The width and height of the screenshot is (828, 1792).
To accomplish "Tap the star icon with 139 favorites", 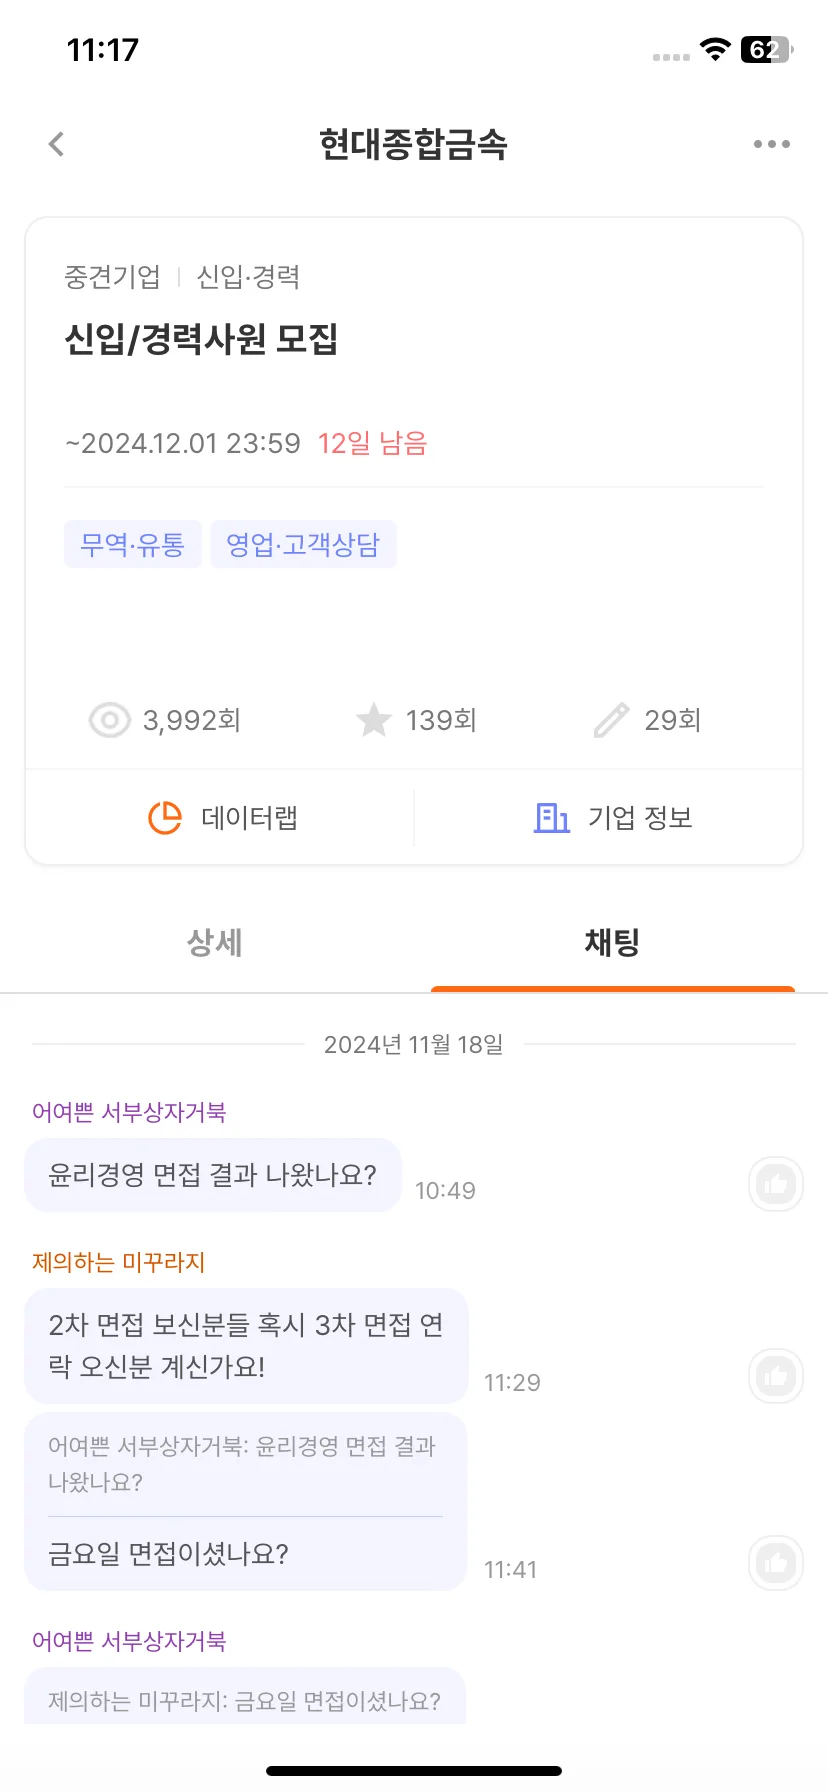I will 374,720.
